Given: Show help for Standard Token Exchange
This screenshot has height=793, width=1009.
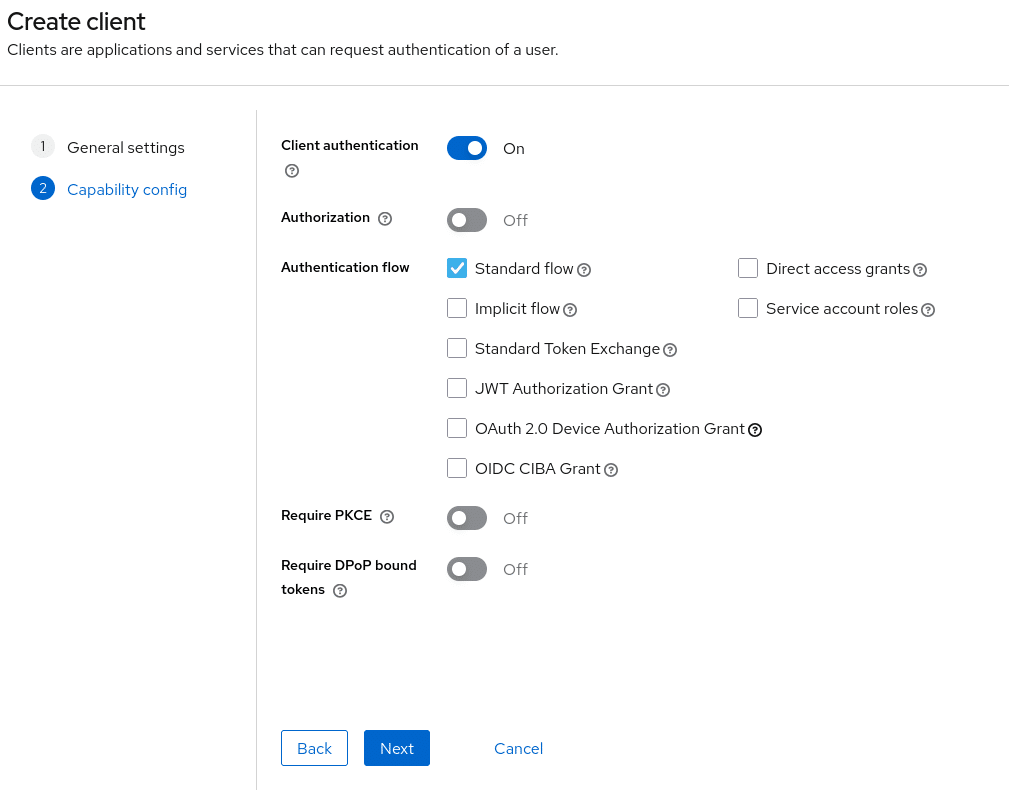Looking at the screenshot, I should click(670, 350).
